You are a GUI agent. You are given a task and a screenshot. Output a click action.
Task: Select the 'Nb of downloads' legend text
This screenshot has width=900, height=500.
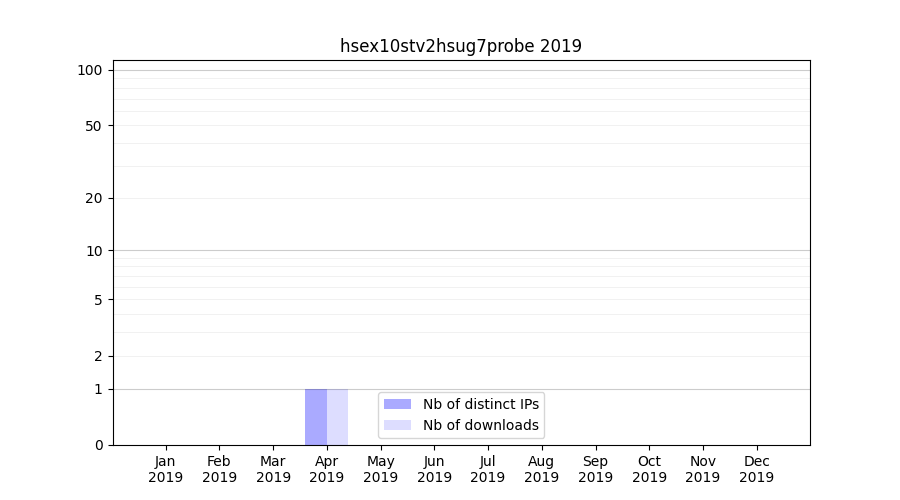click(x=480, y=425)
